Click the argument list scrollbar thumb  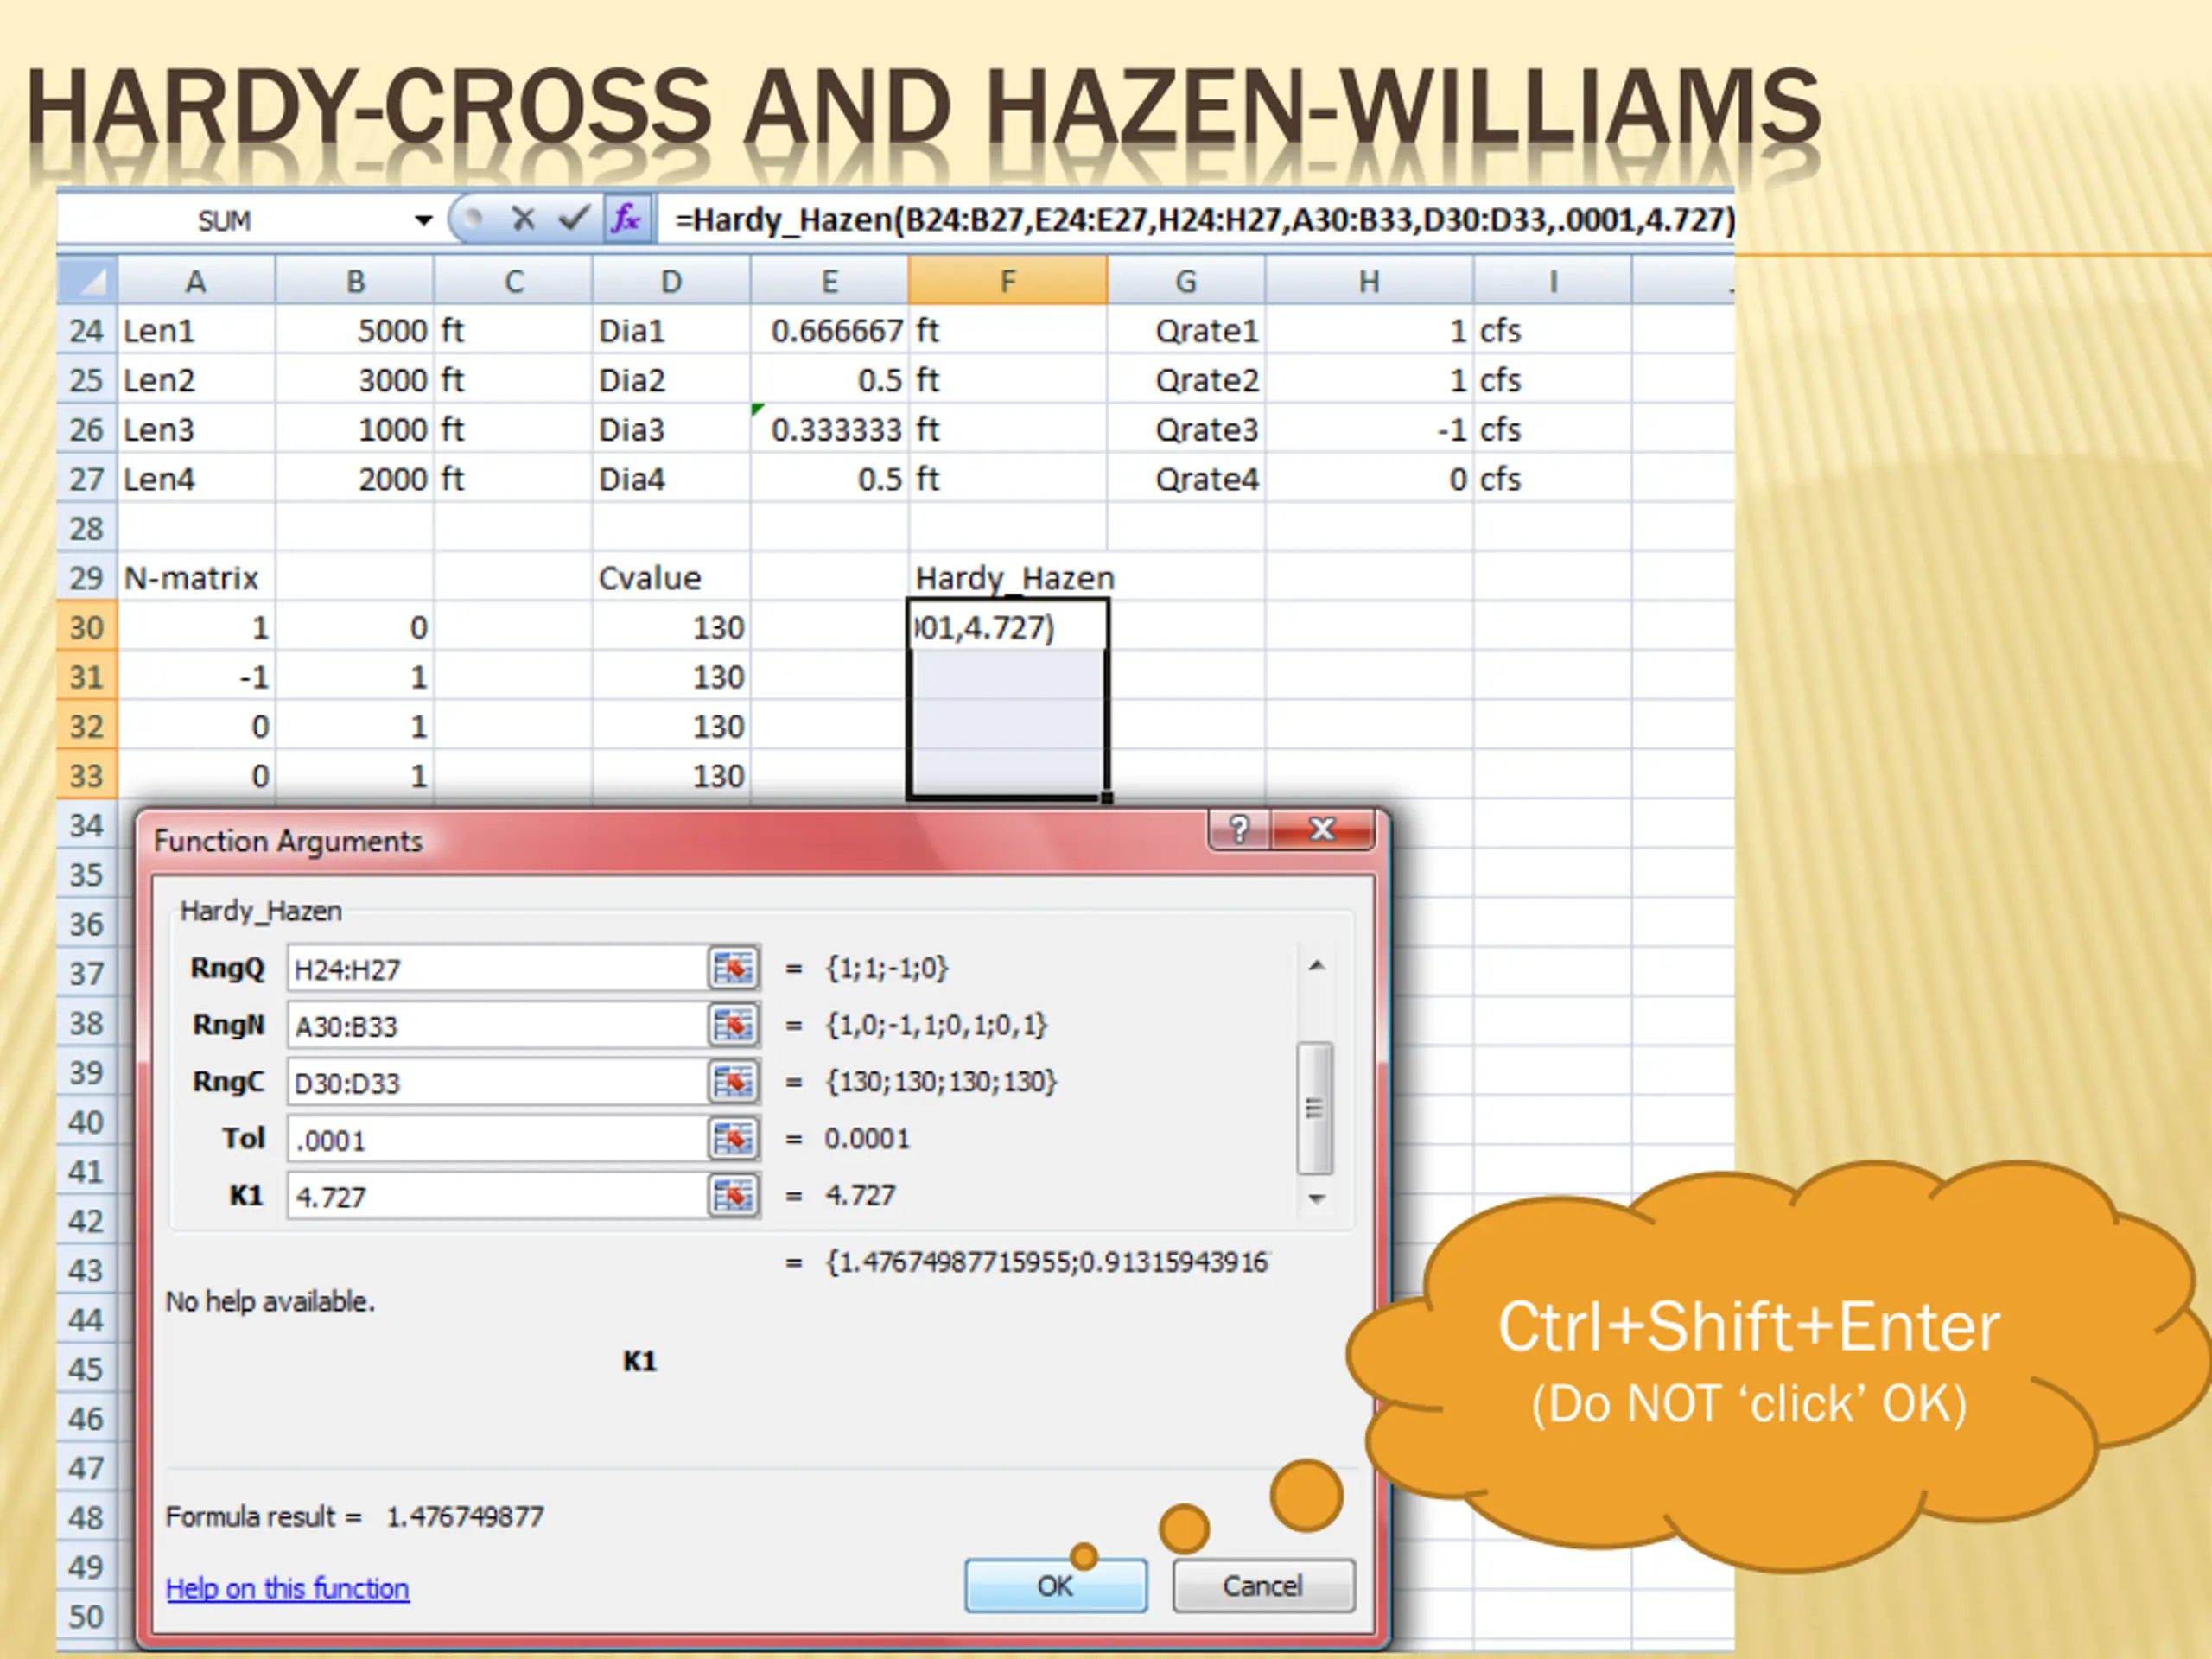1315,1108
